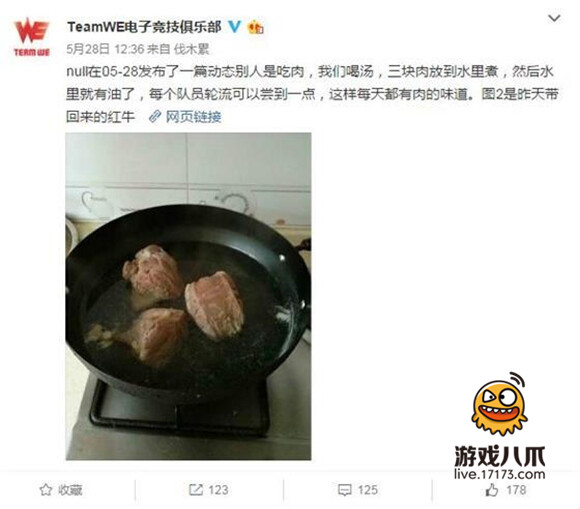Open the 伐木累 source link
This screenshot has height=509, width=580.
pyautogui.click(x=192, y=49)
